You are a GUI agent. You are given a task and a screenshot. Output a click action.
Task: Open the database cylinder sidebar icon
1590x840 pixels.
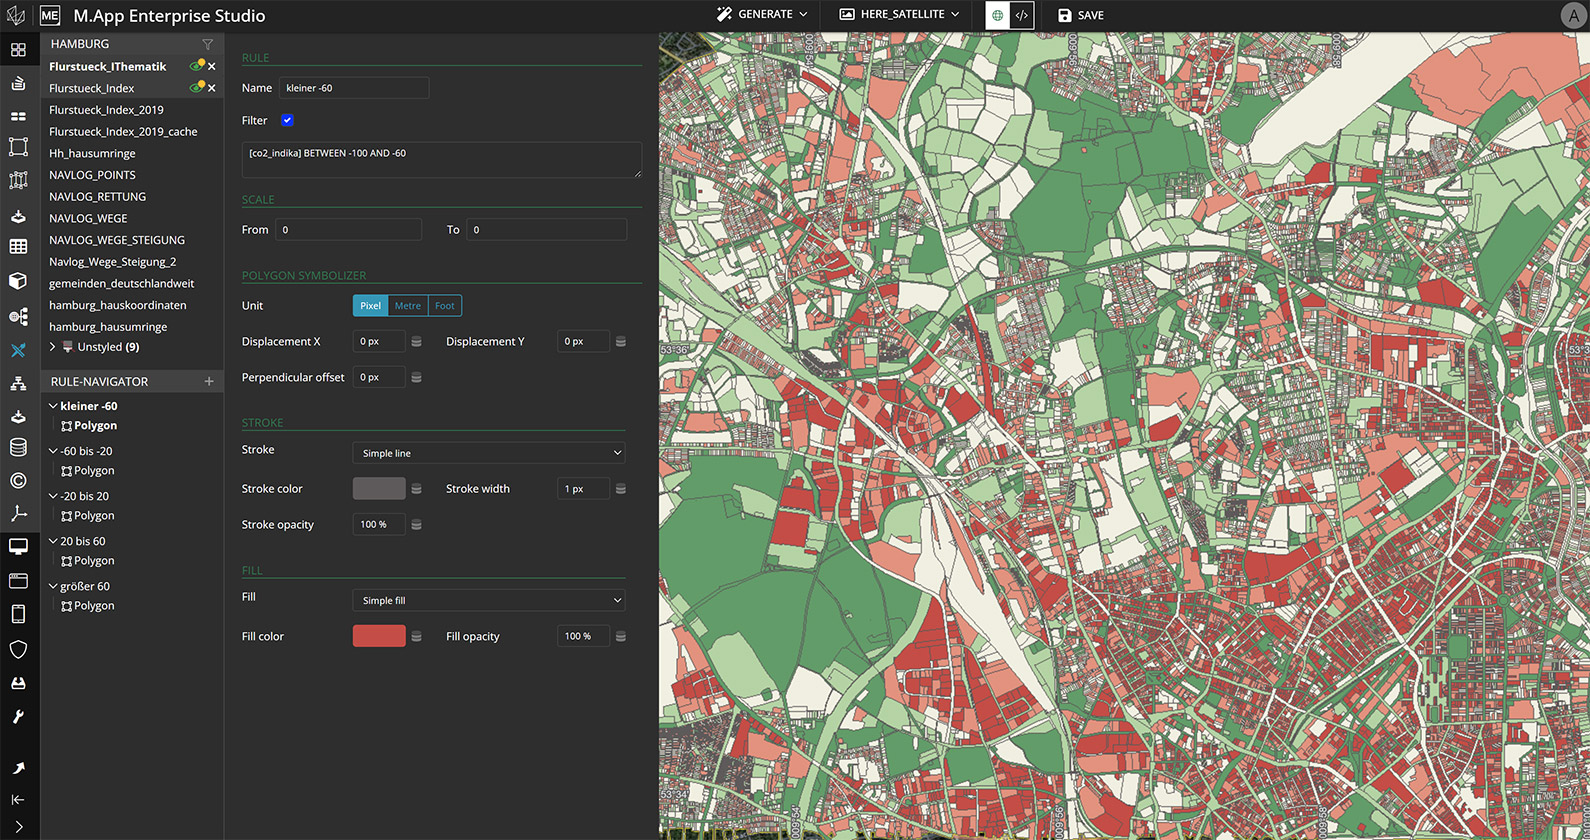click(x=18, y=447)
